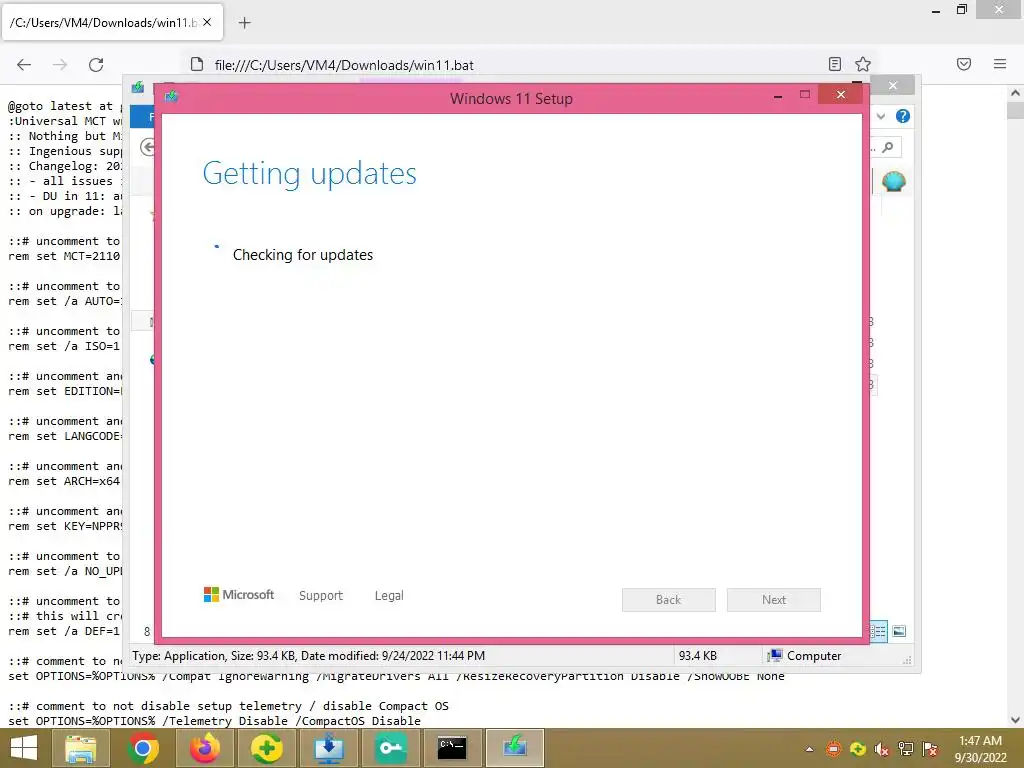
Task: Click the greyed Next button in Setup
Action: coord(774,600)
